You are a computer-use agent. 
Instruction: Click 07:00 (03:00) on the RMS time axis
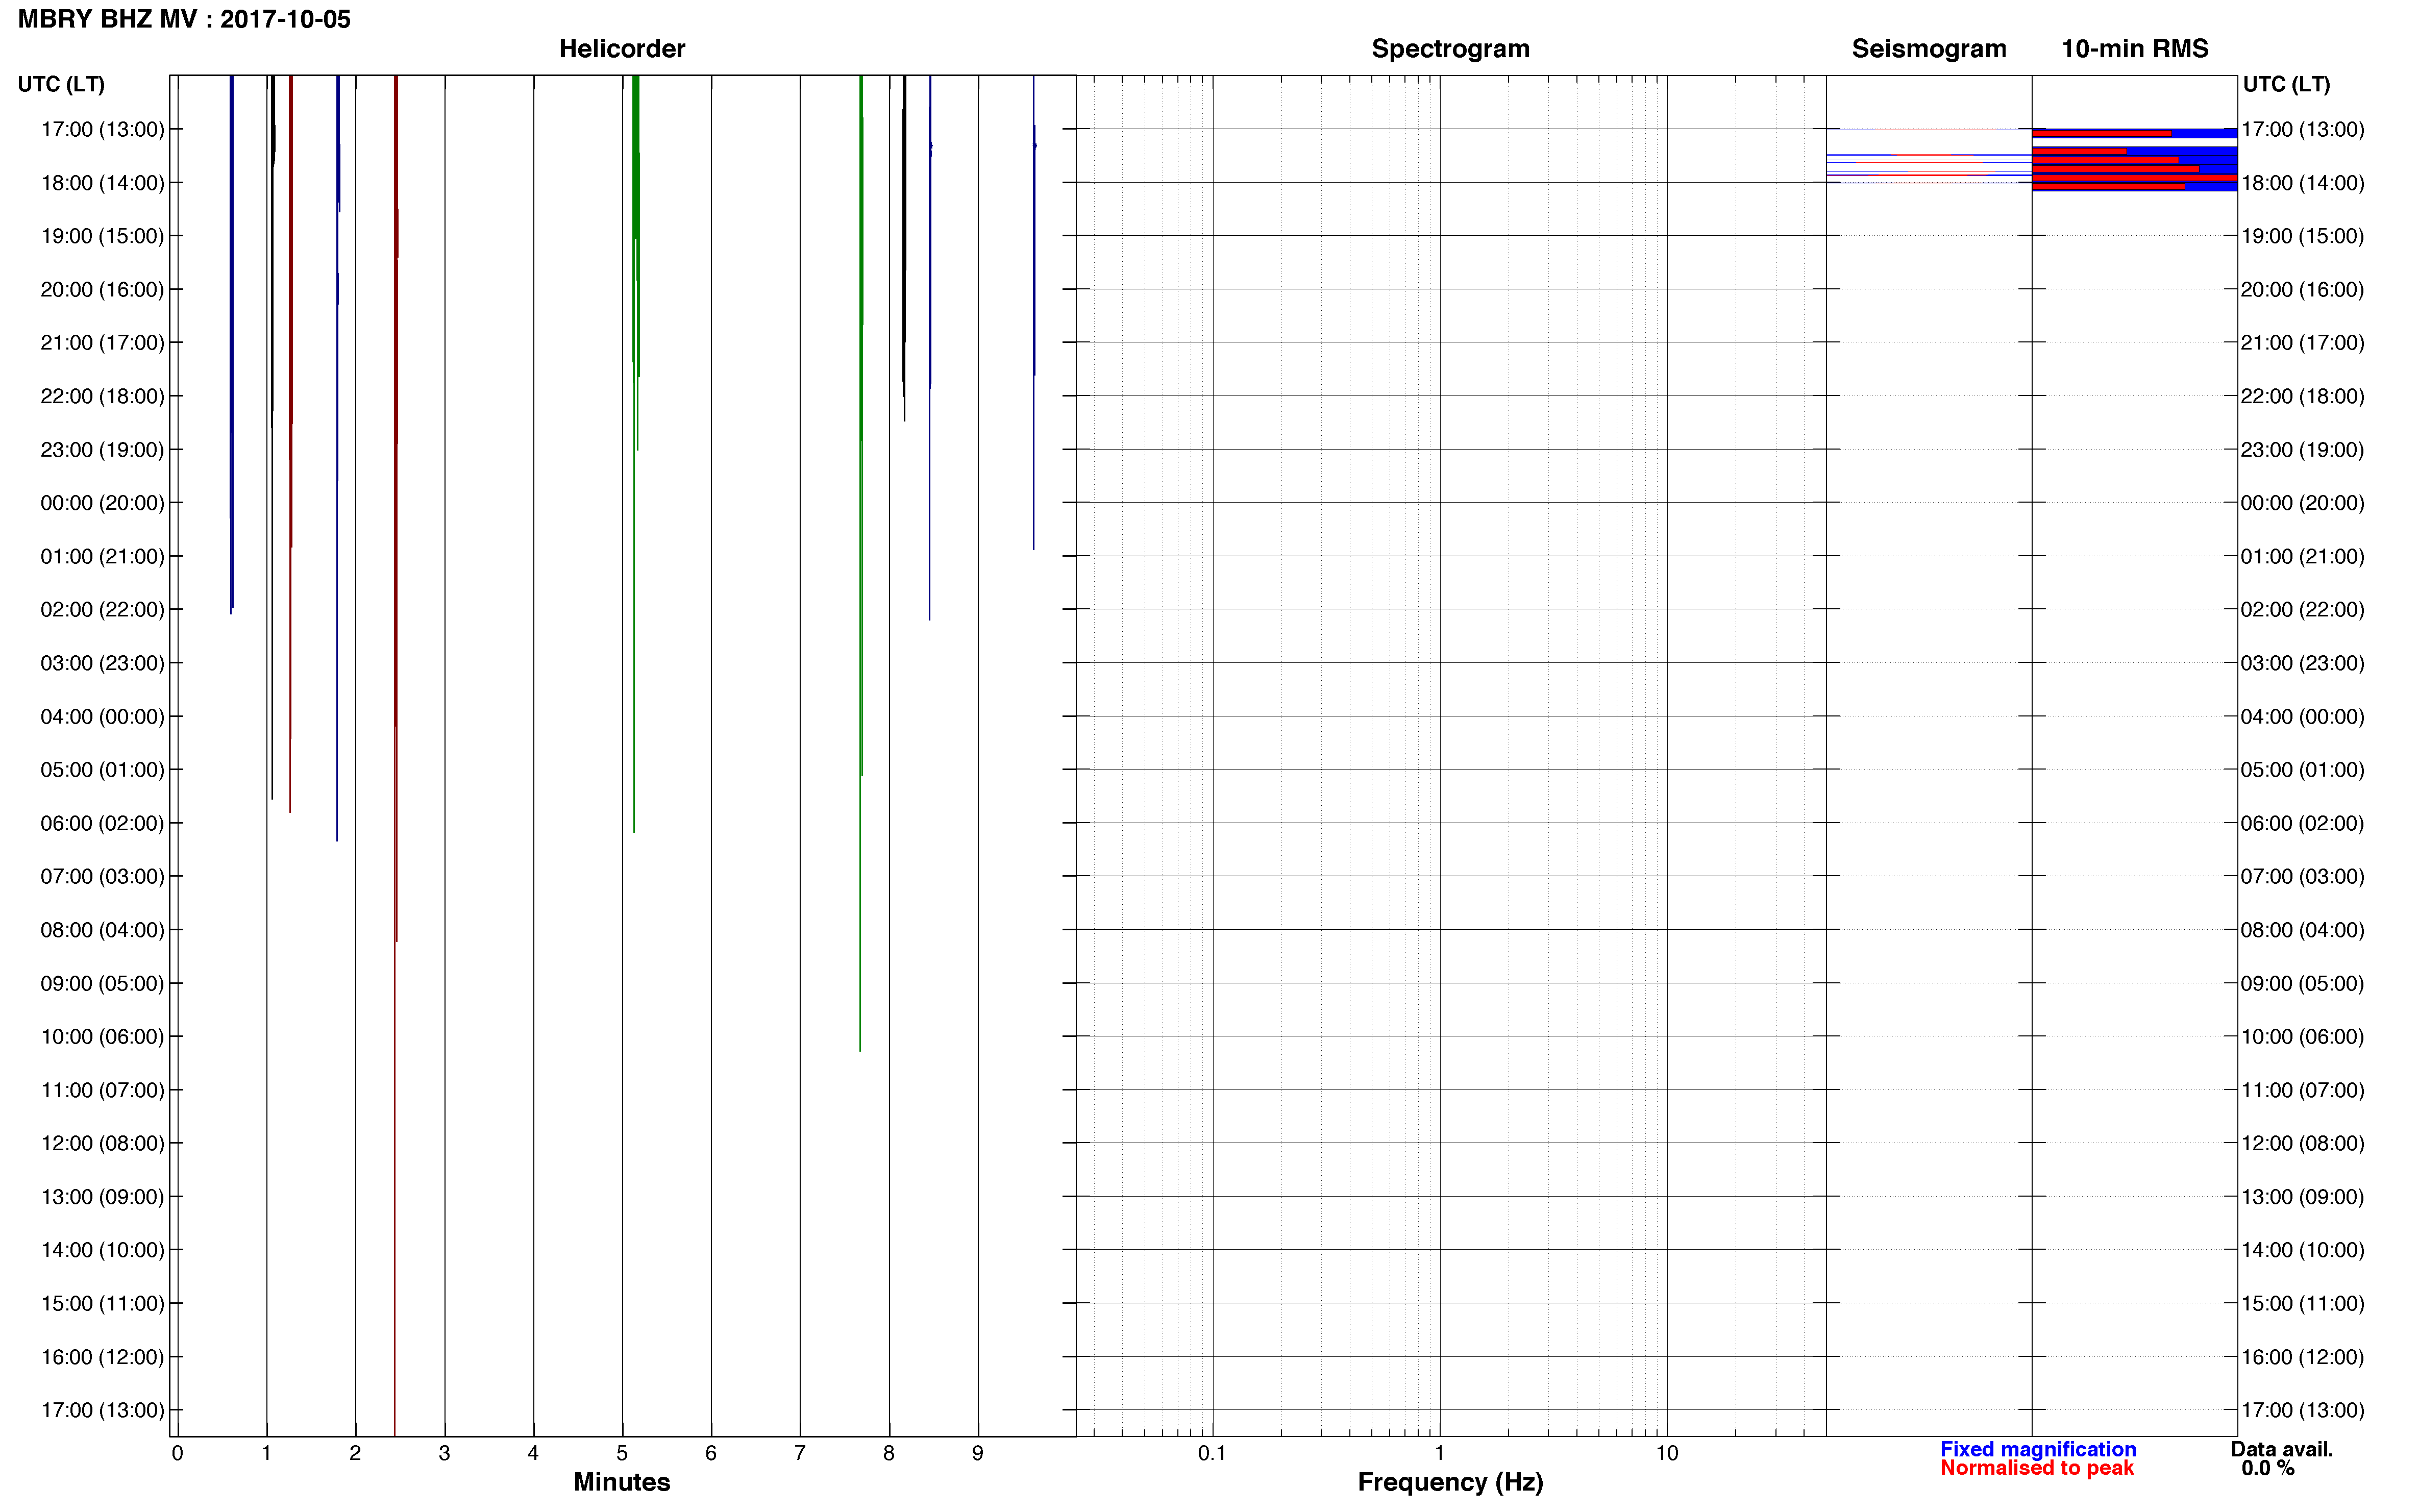pos(2303,876)
